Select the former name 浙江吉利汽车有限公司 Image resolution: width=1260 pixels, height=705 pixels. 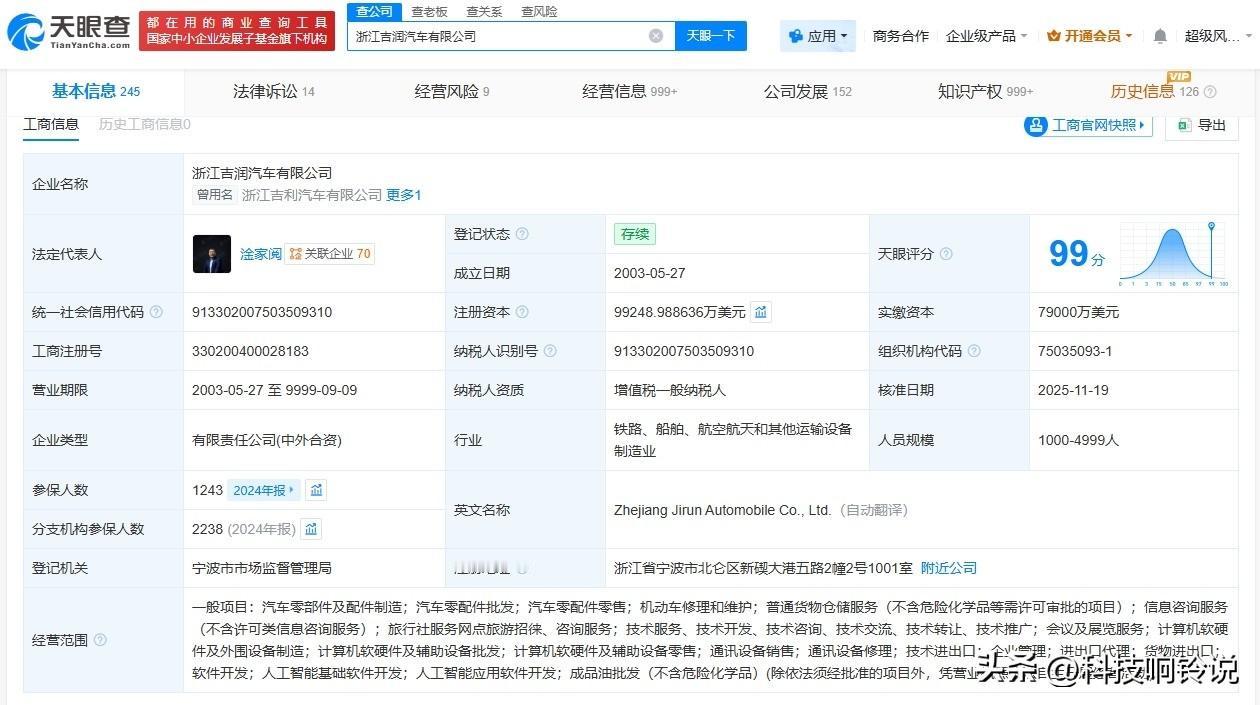(x=312, y=195)
